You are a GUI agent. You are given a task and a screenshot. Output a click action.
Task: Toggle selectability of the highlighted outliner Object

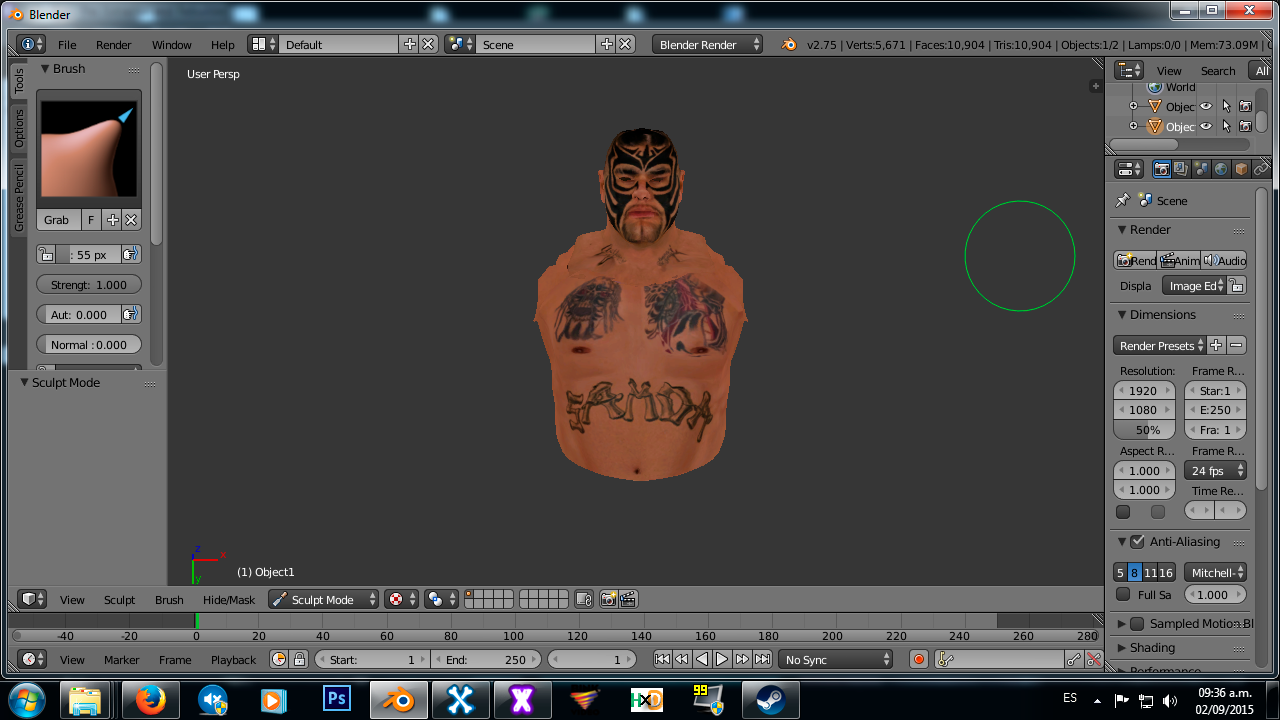tap(1226, 126)
